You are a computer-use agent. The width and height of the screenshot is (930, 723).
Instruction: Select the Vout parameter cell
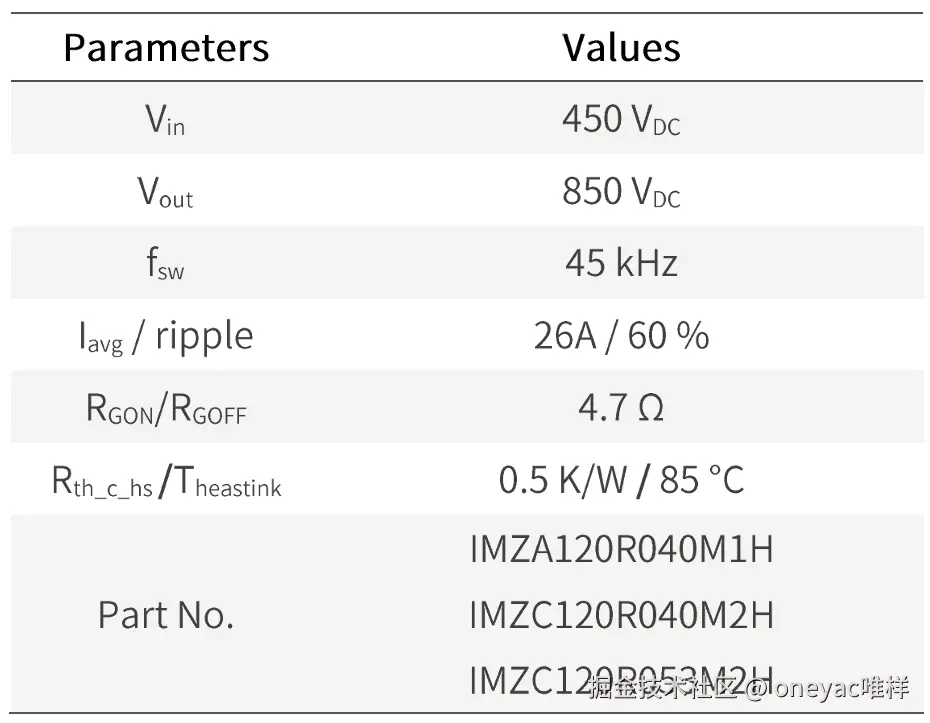point(166,192)
